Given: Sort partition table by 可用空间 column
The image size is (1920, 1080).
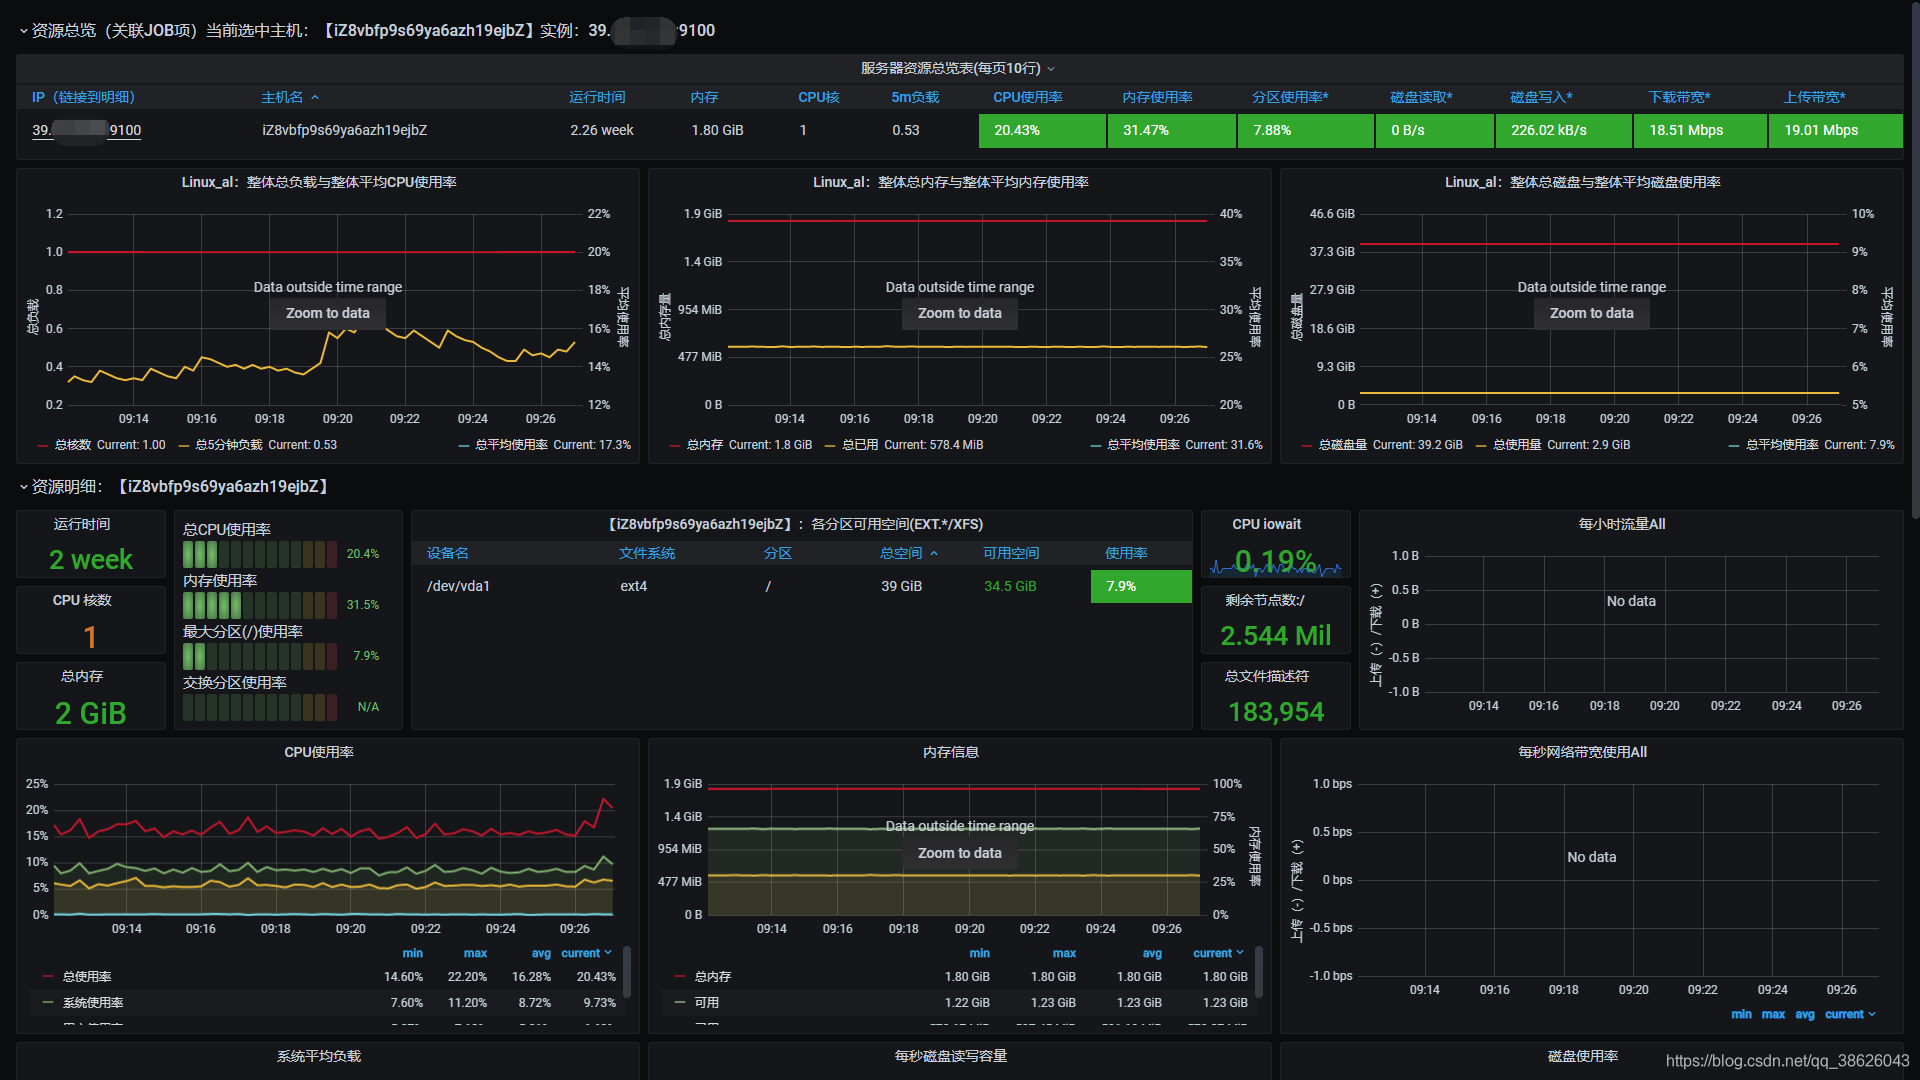Looking at the screenshot, I should [x=1010, y=553].
